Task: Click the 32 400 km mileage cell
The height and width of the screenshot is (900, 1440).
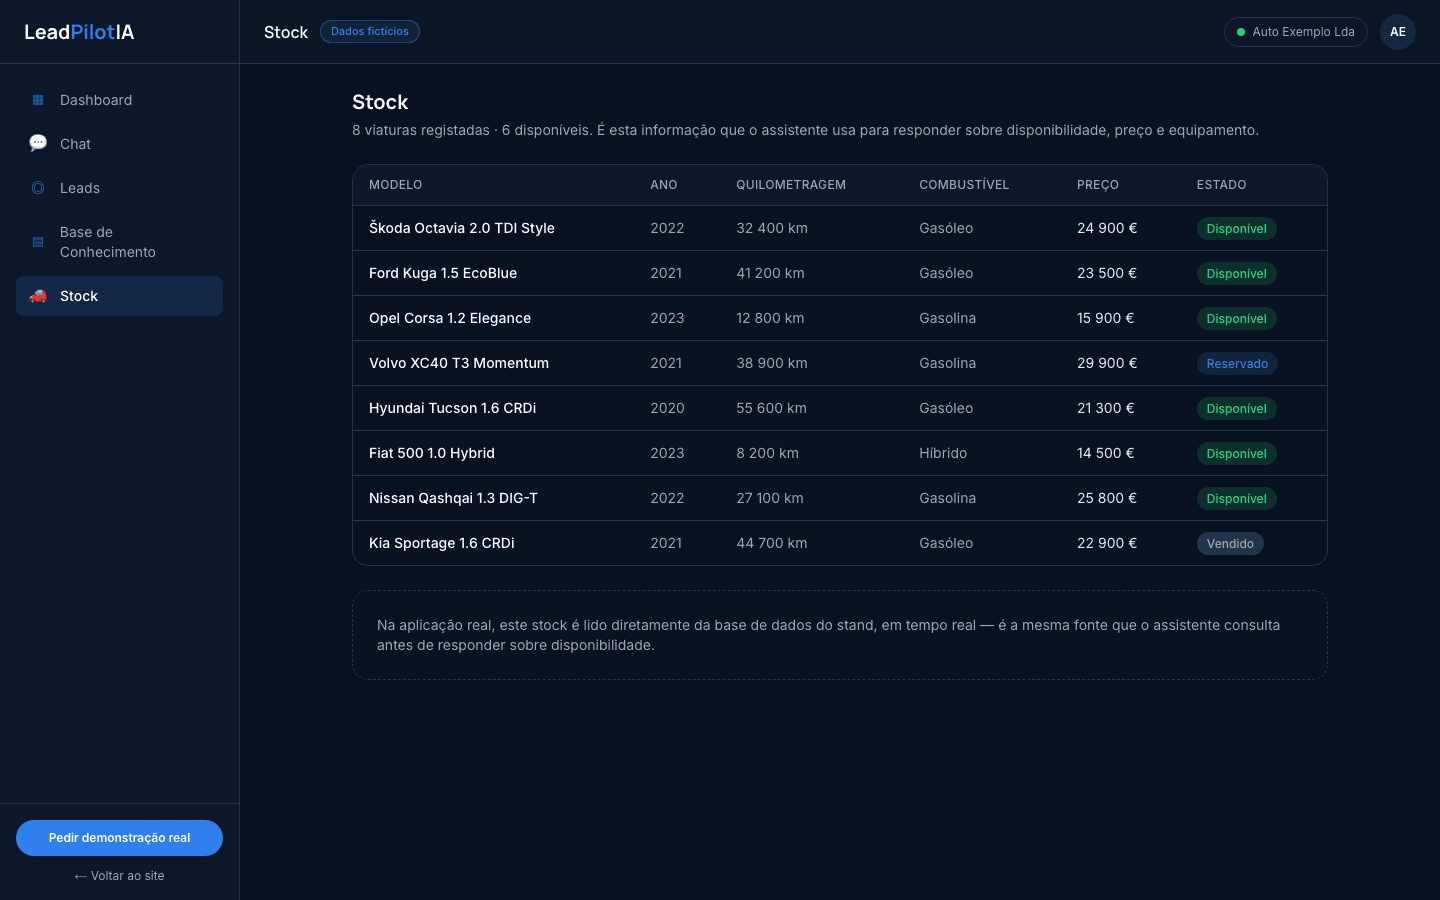Action: [x=772, y=228]
